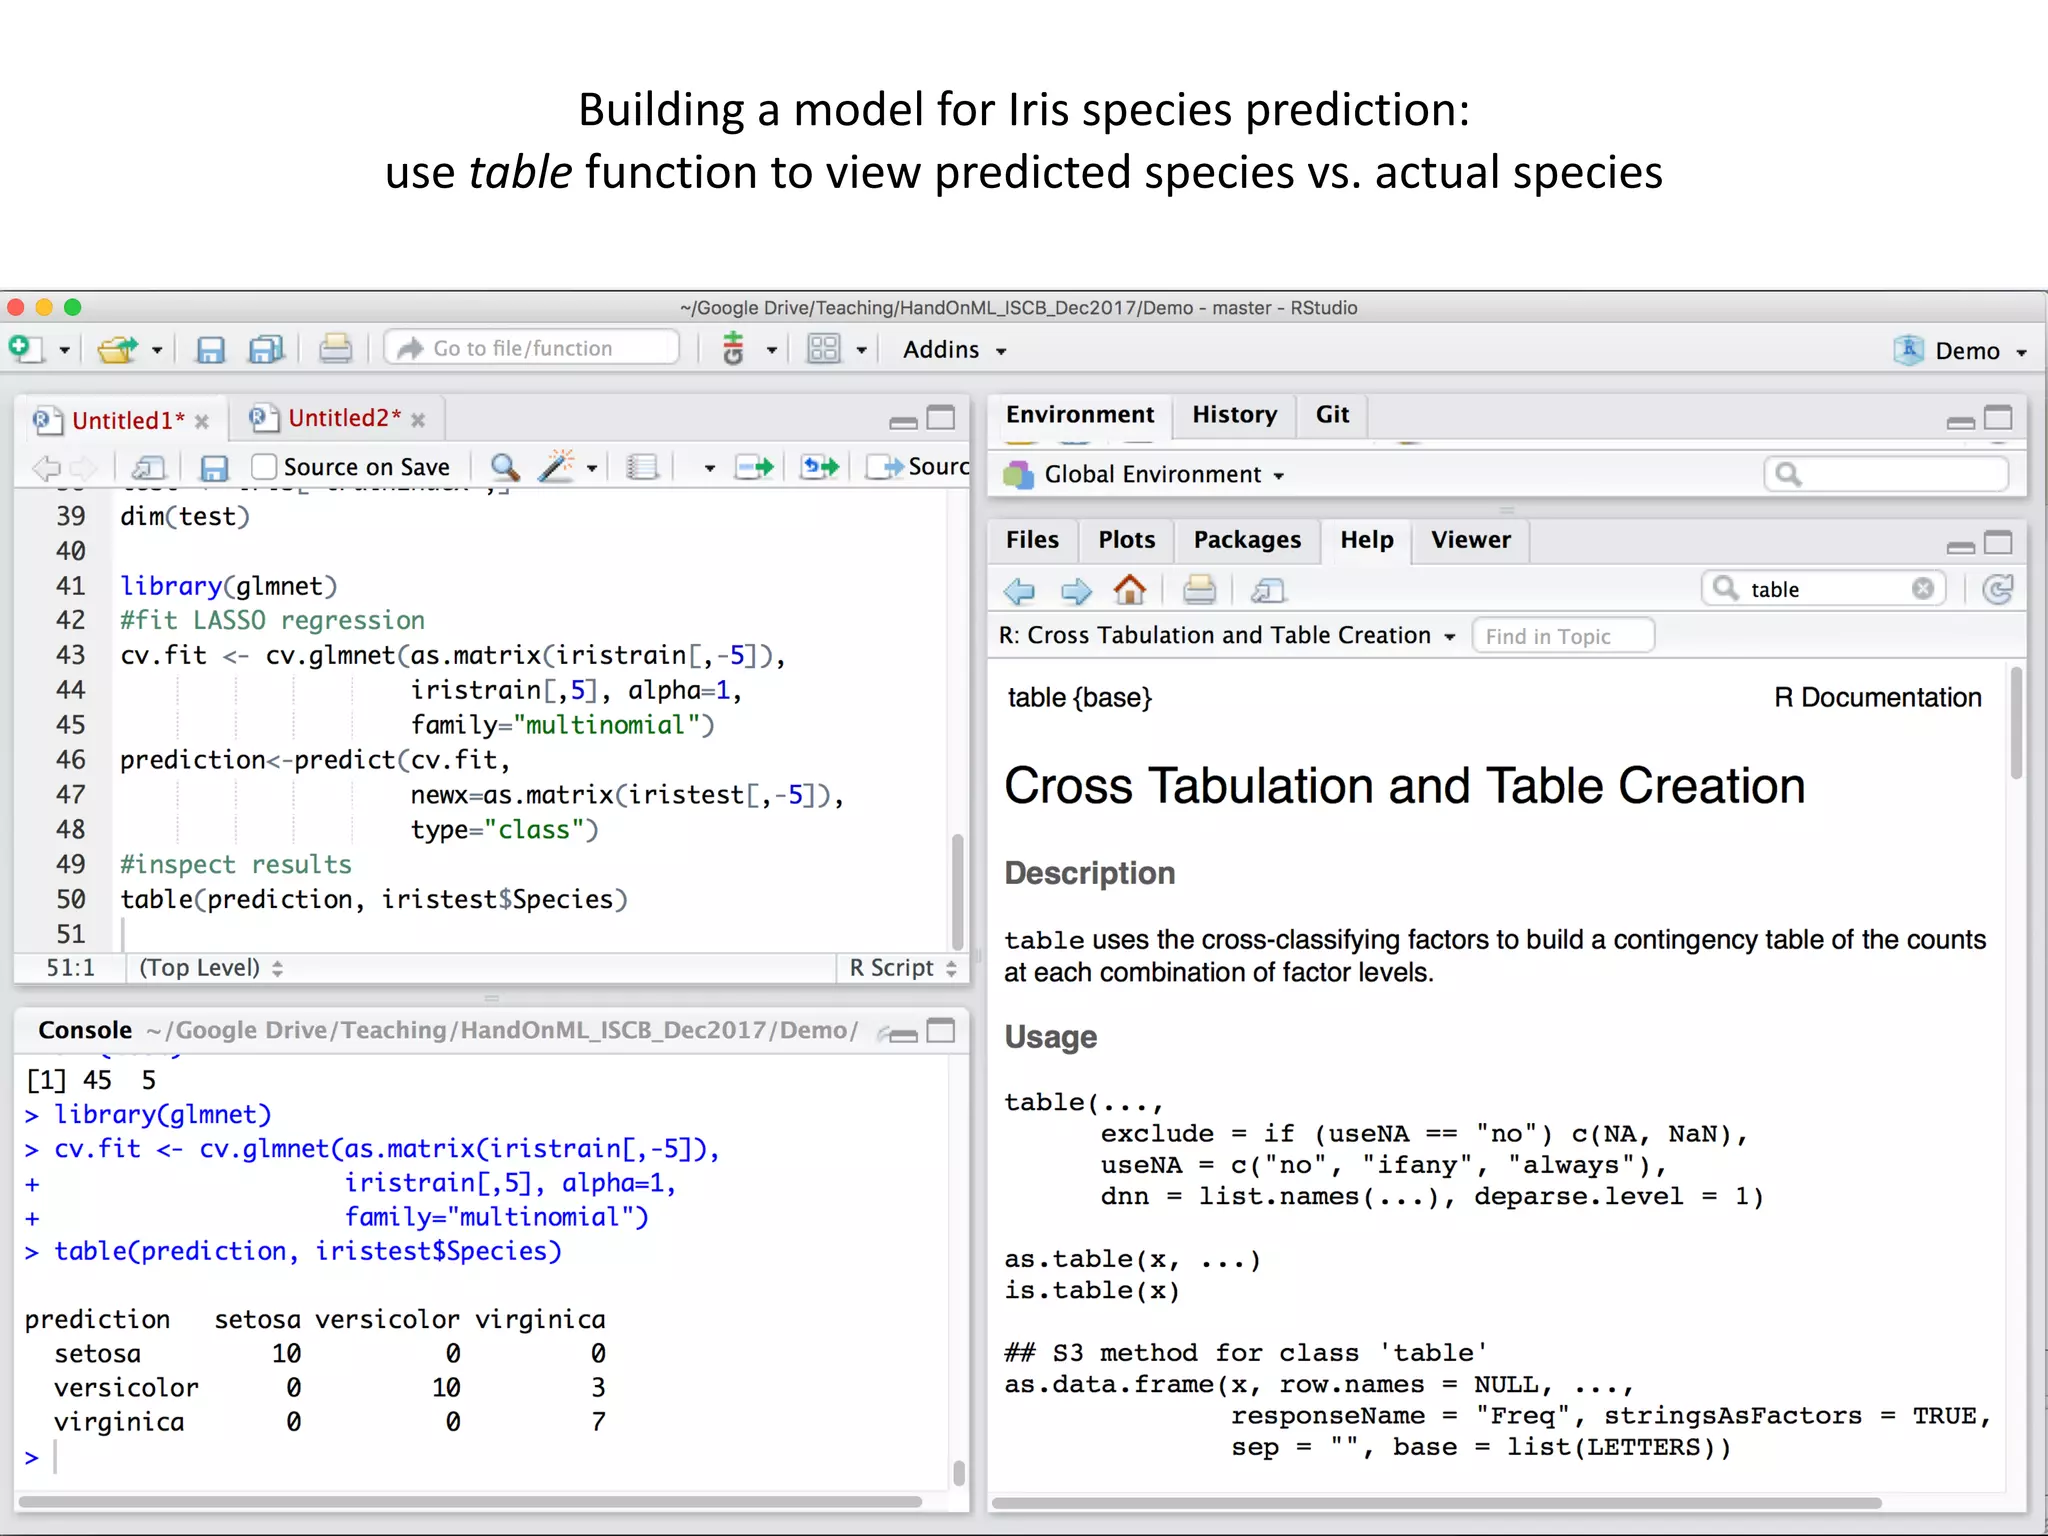The height and width of the screenshot is (1536, 2048).
Task: Switch to the Untitled1 script tab
Action: [127, 420]
